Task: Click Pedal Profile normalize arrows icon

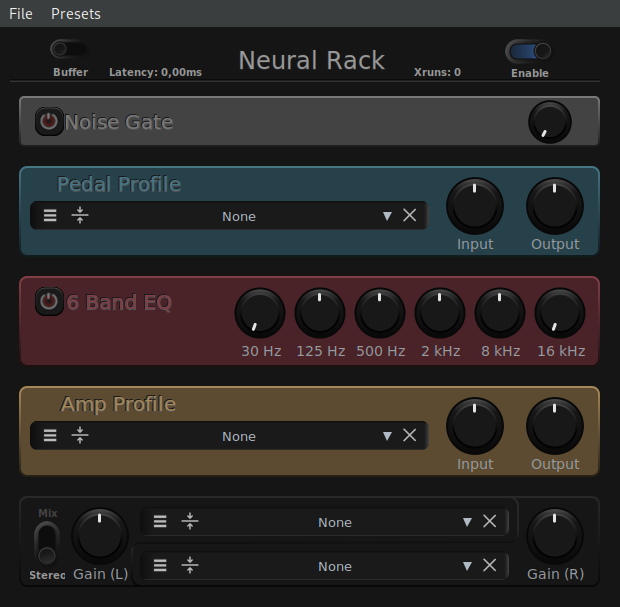Action: (80, 216)
